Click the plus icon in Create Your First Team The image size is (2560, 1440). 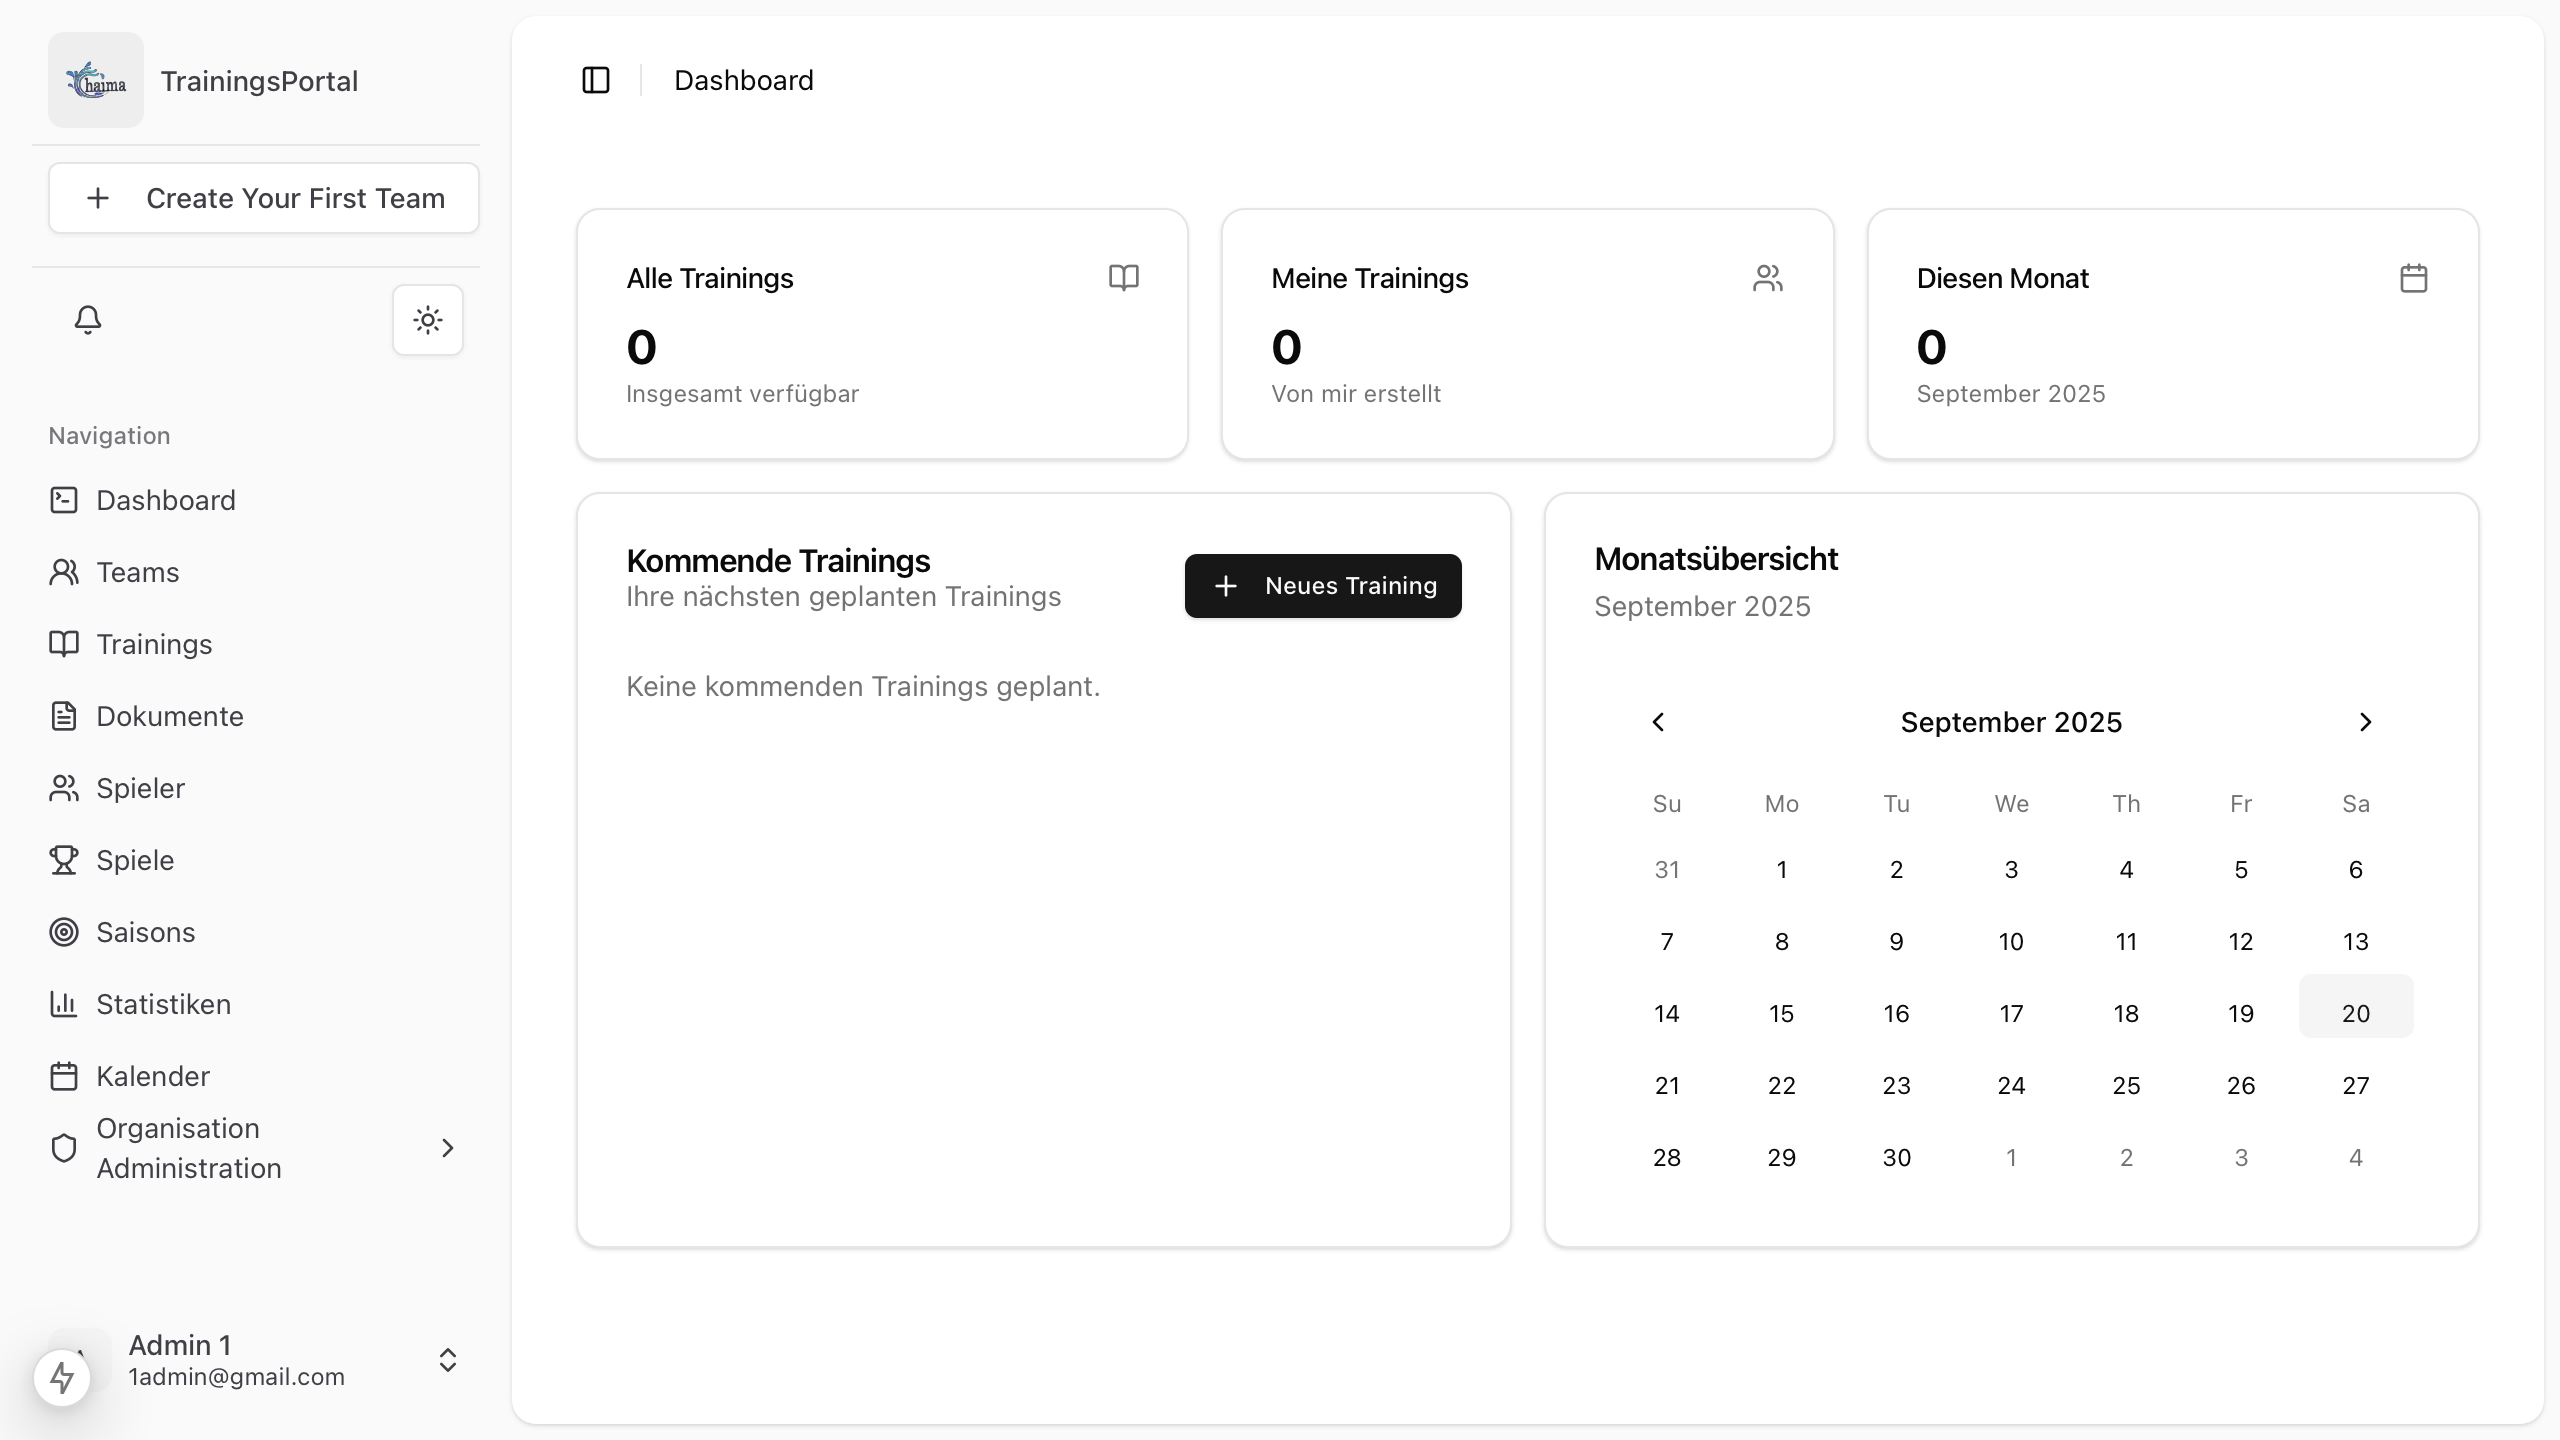coord(98,198)
